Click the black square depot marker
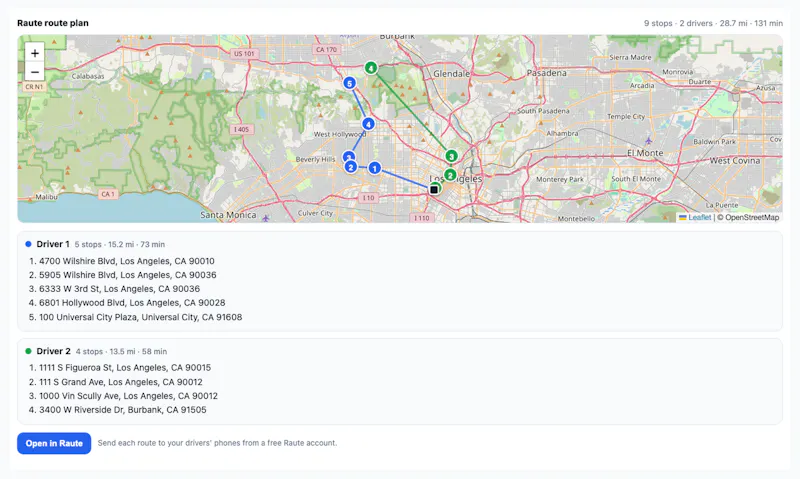Viewport: 800px width, 479px height. pos(434,189)
